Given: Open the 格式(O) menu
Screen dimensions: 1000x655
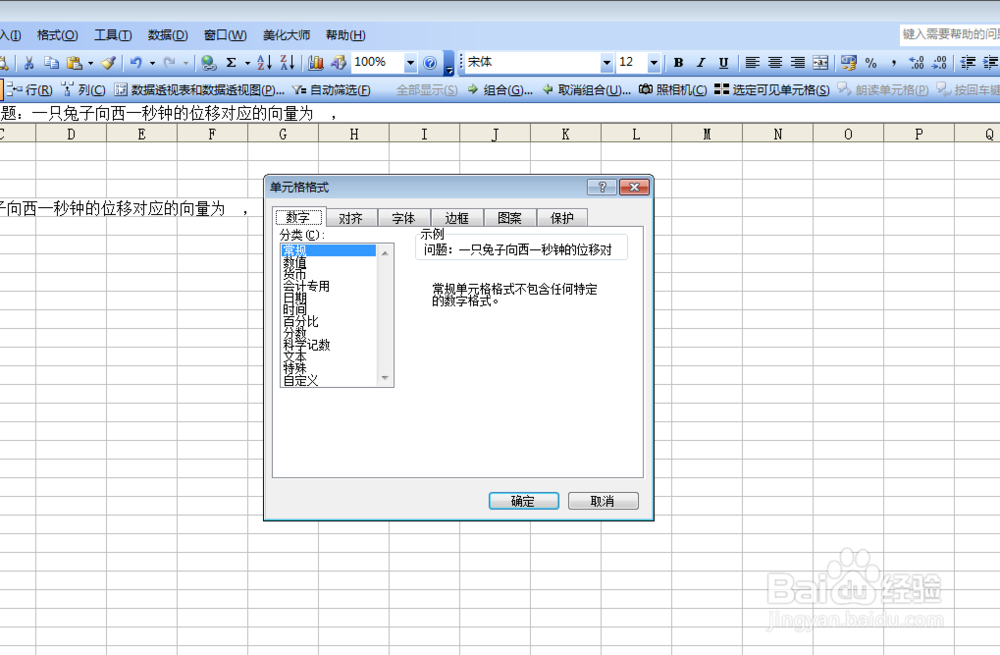Looking at the screenshot, I should (57, 35).
